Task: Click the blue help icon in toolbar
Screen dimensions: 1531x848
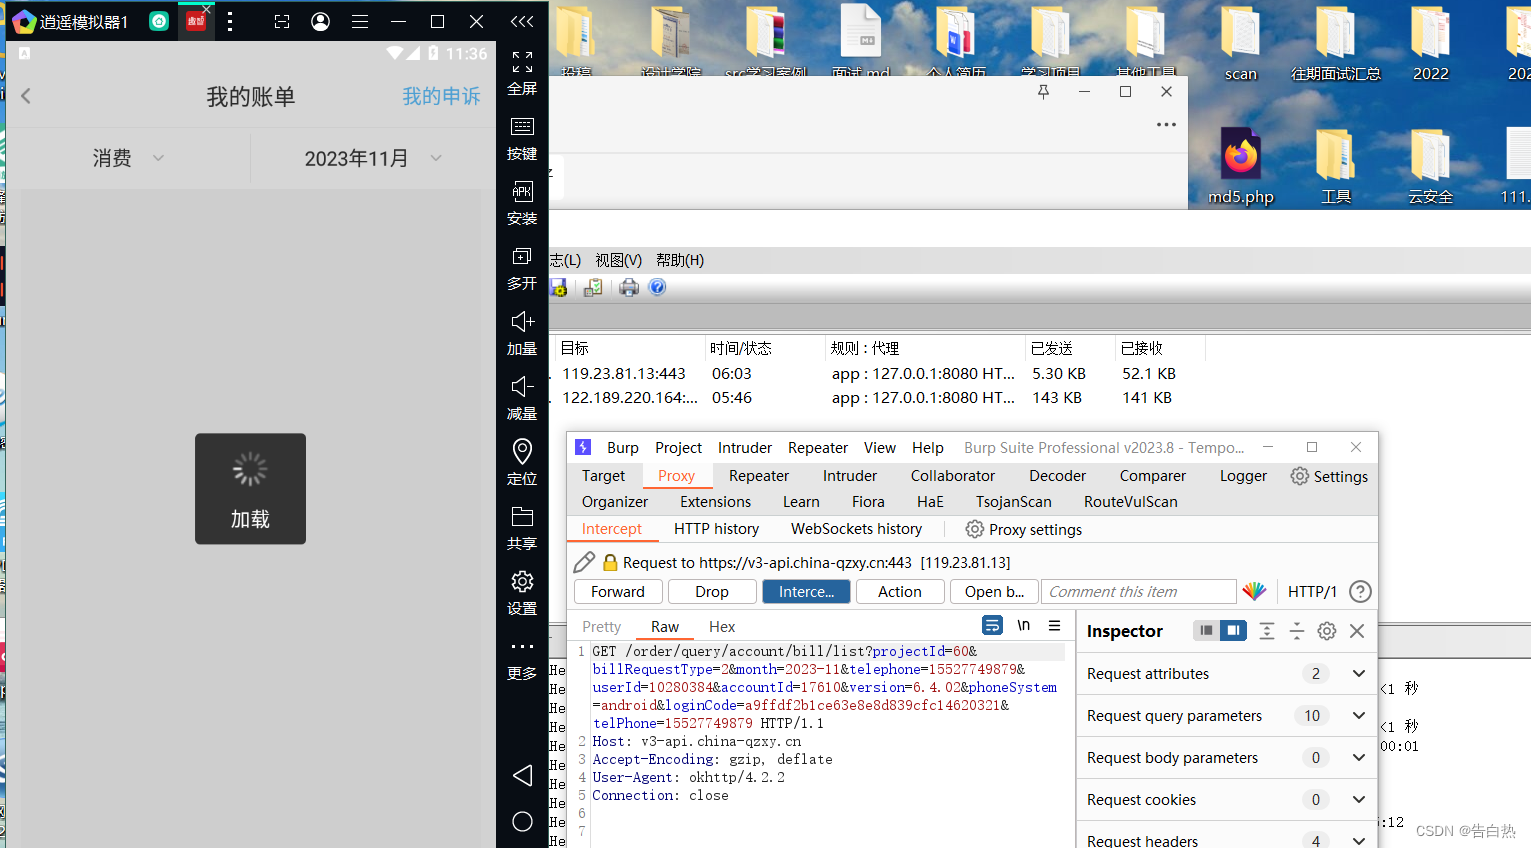Action: [x=657, y=287]
